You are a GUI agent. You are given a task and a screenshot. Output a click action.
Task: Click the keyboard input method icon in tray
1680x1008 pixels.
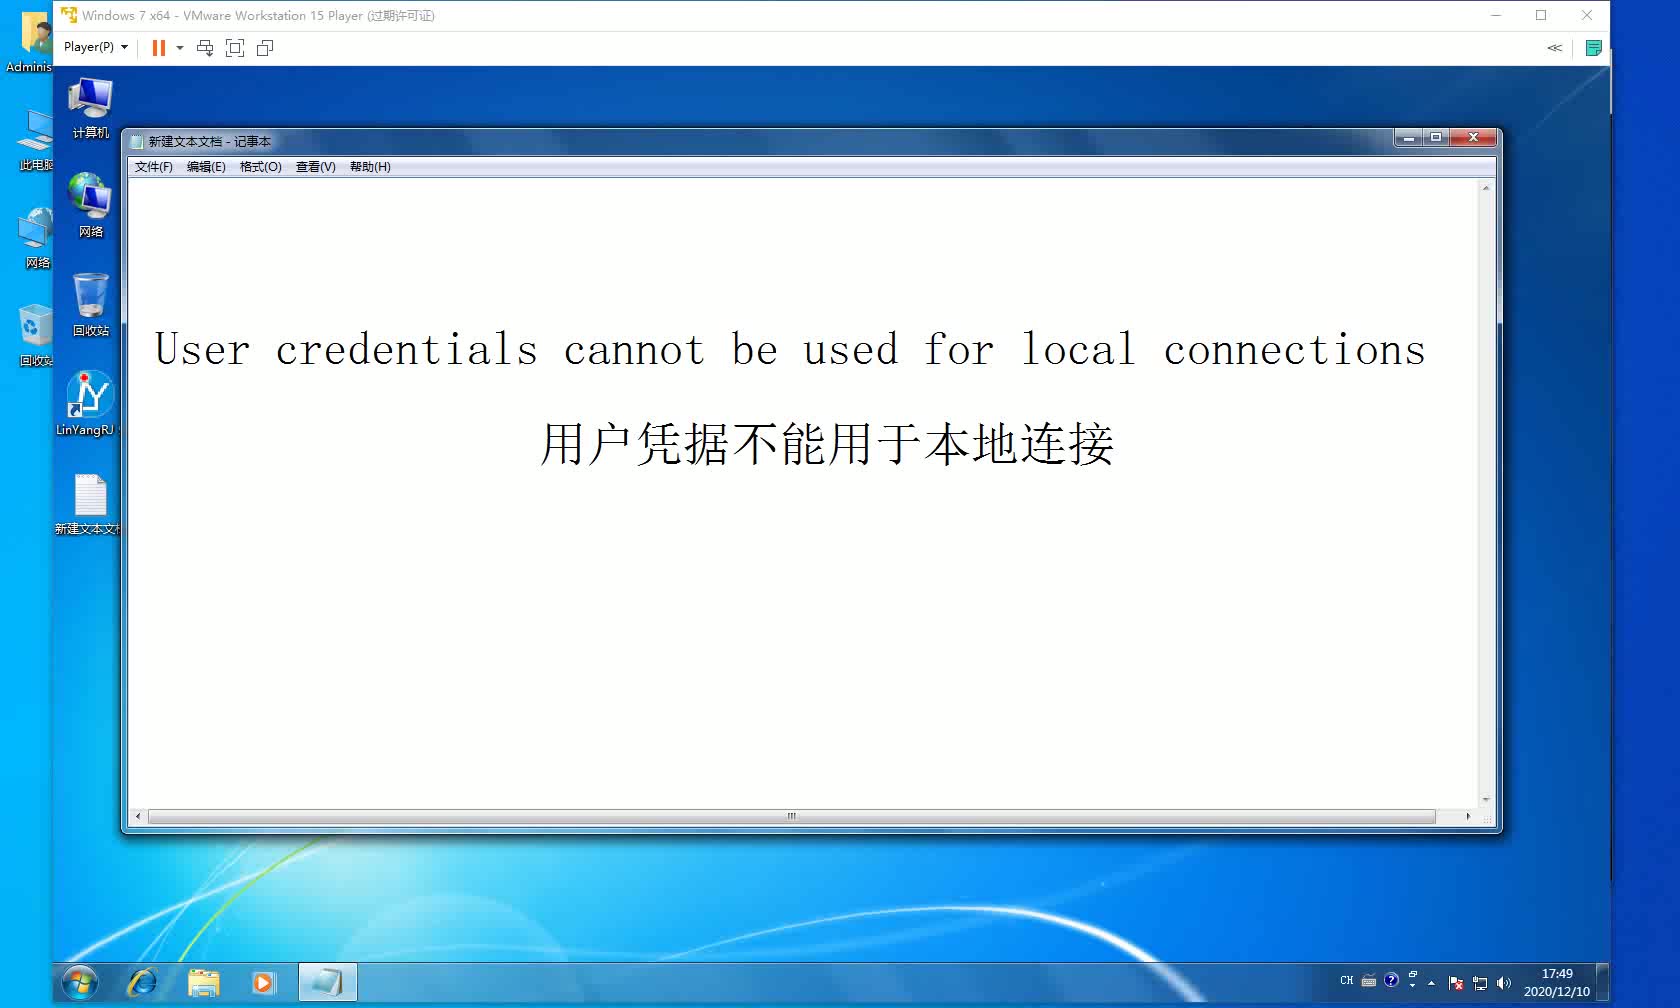1369,981
